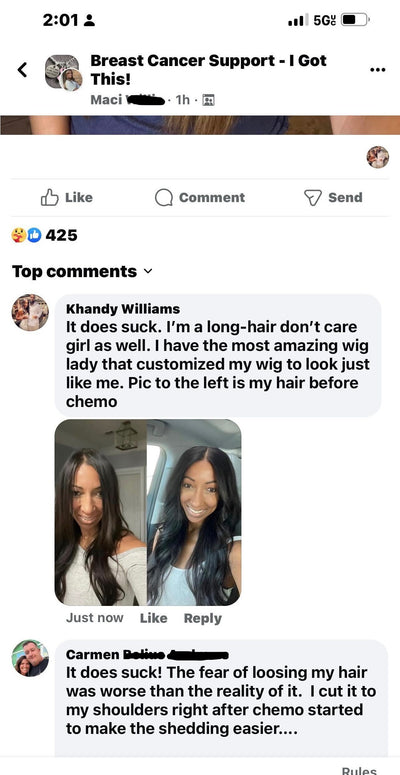Screen dimensions: 400x775
Task: Open the Breast Cancer Support group title
Action: coord(208,69)
